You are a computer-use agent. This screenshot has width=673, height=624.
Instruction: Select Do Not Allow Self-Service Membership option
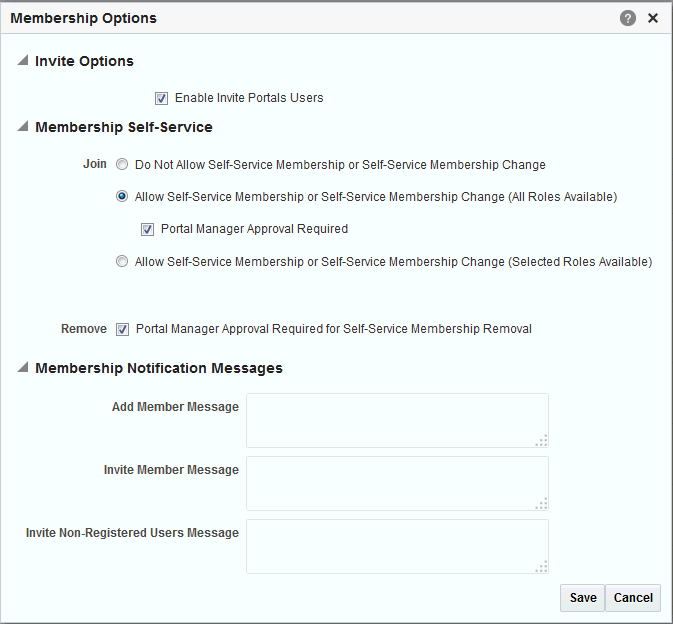pos(122,164)
